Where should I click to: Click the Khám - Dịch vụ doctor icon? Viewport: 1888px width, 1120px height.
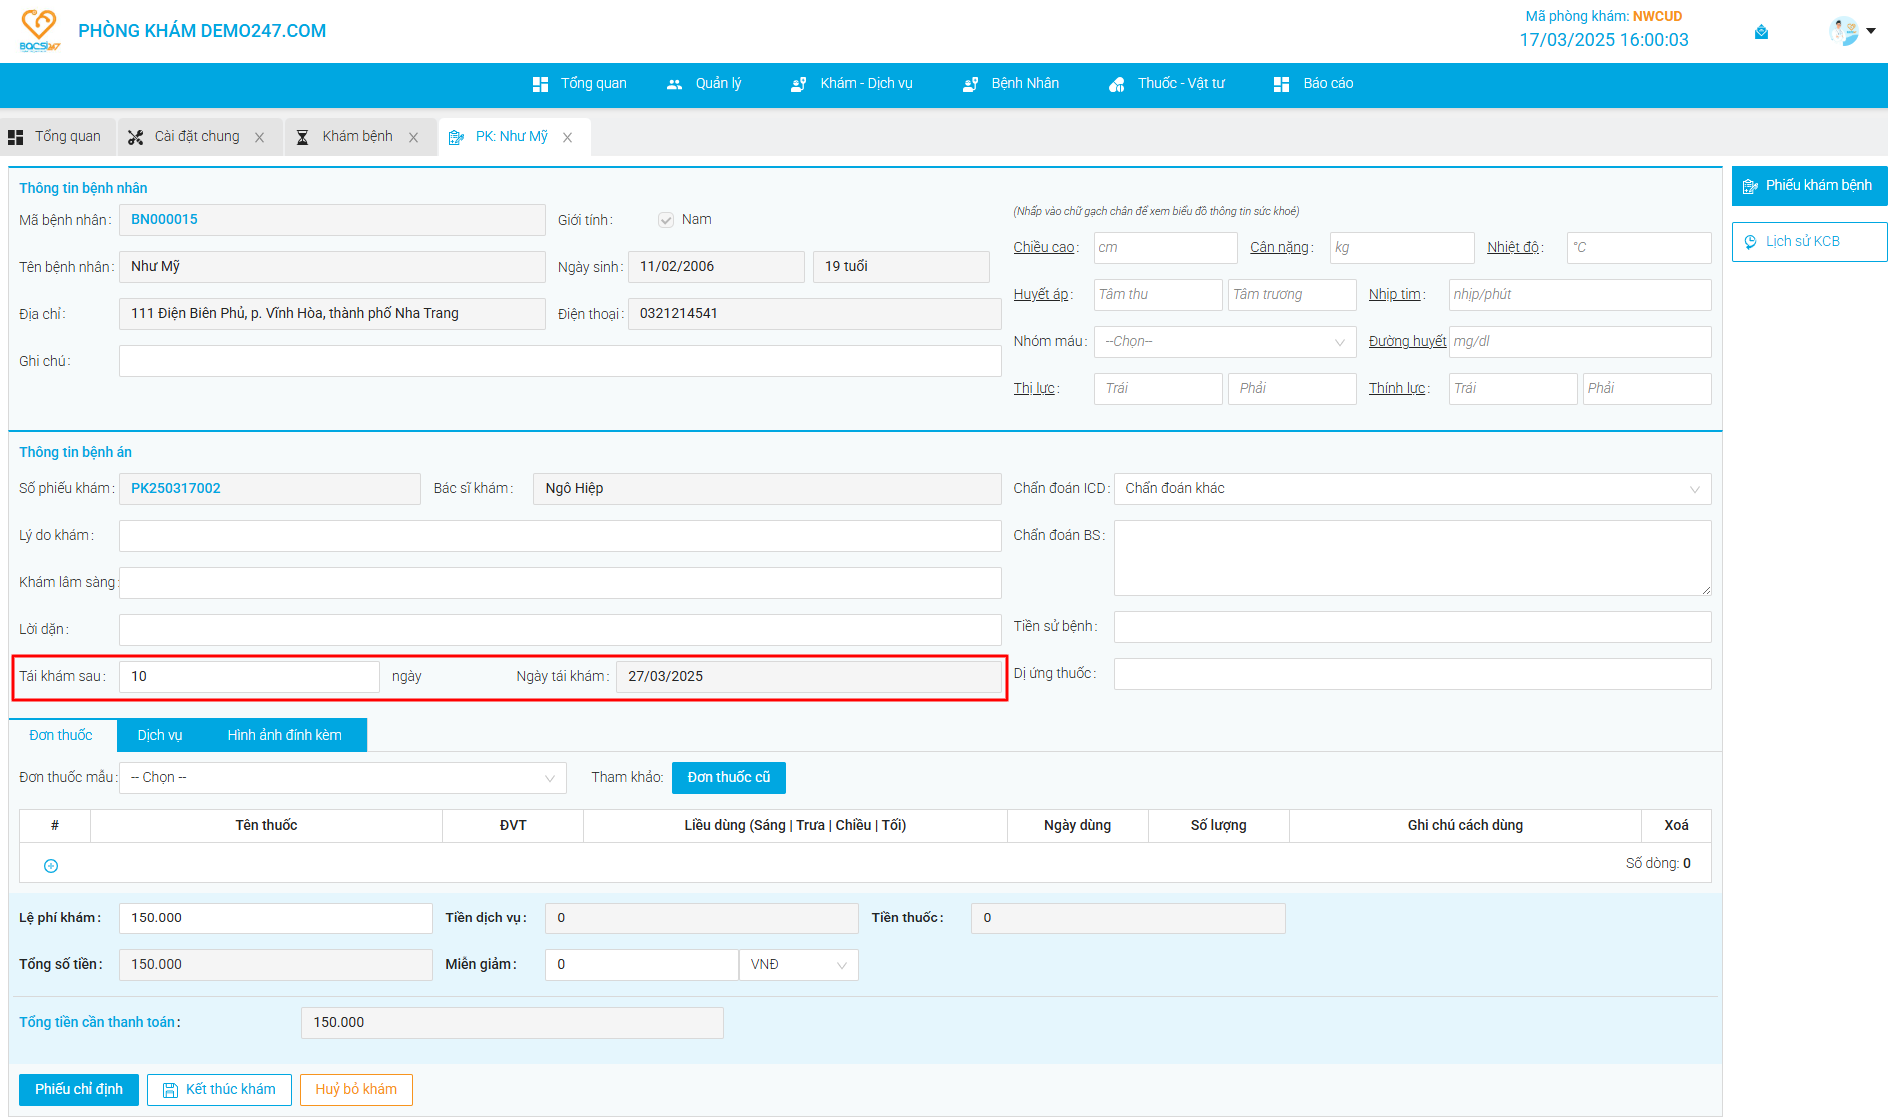click(x=798, y=85)
